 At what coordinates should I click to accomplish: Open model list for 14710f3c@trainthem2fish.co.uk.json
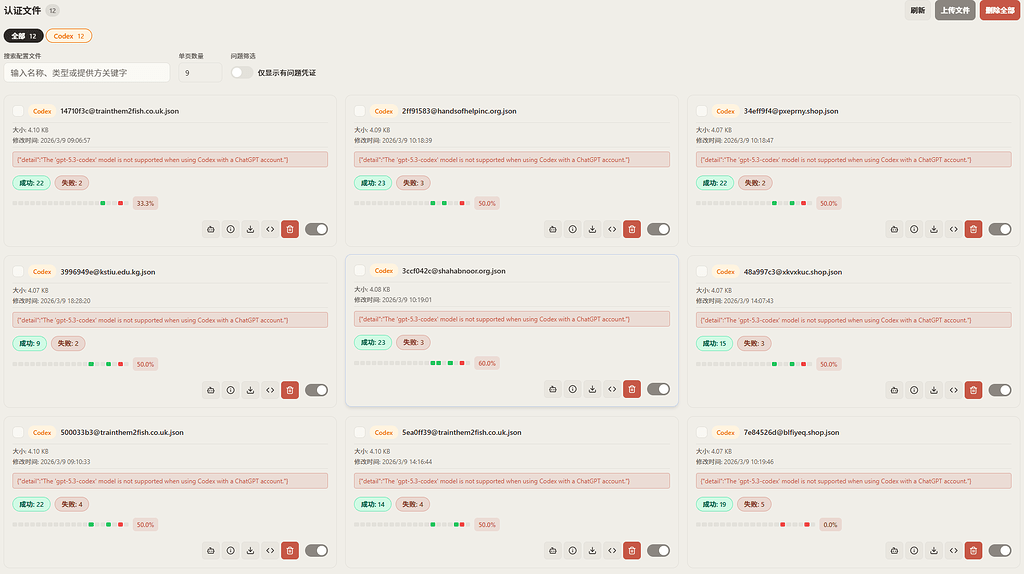point(211,229)
